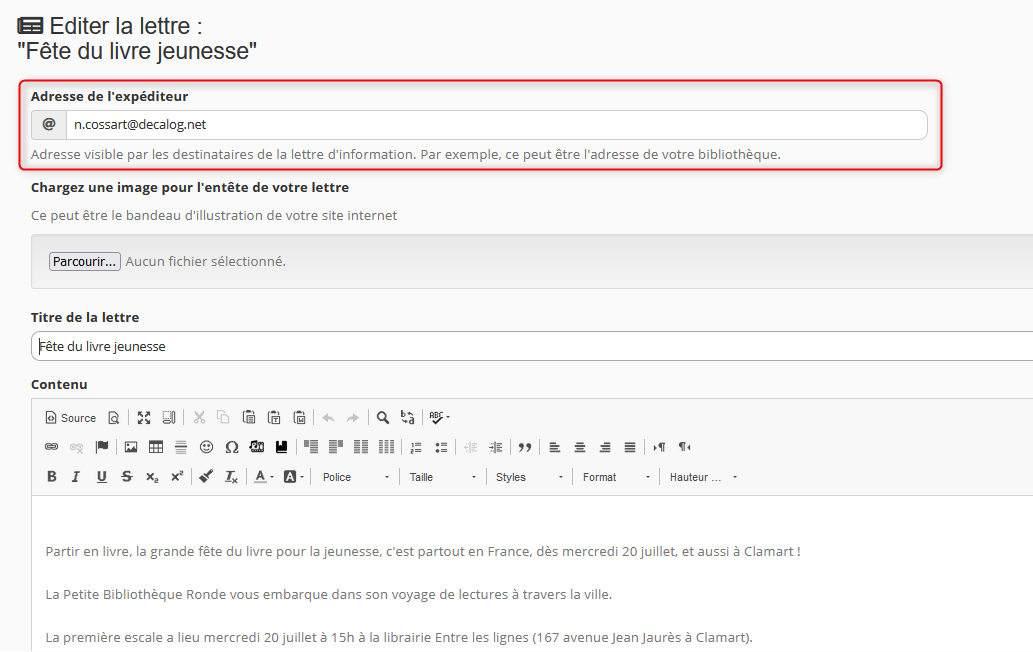Maximize the editor with fullscreen icon
The image size is (1033, 652).
point(144,418)
